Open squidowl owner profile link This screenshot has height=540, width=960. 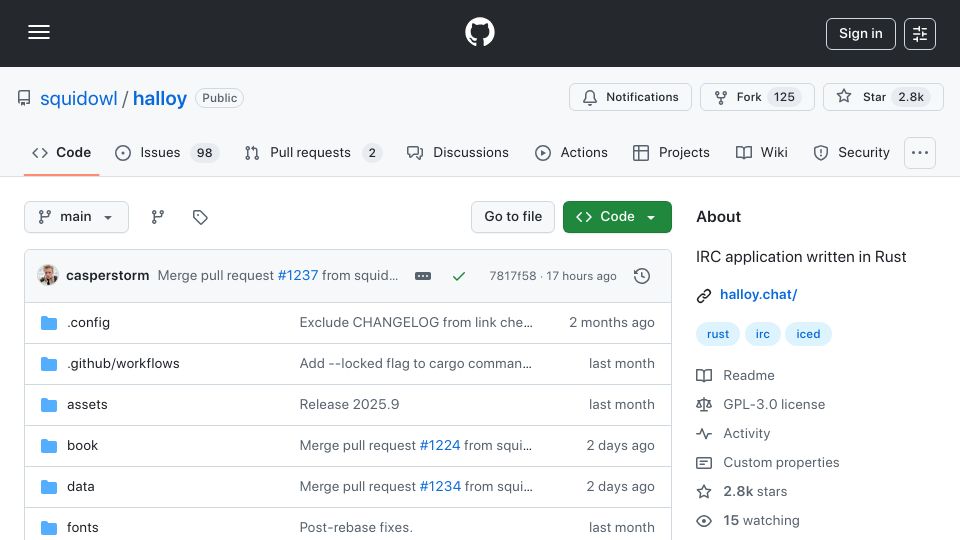click(x=78, y=98)
